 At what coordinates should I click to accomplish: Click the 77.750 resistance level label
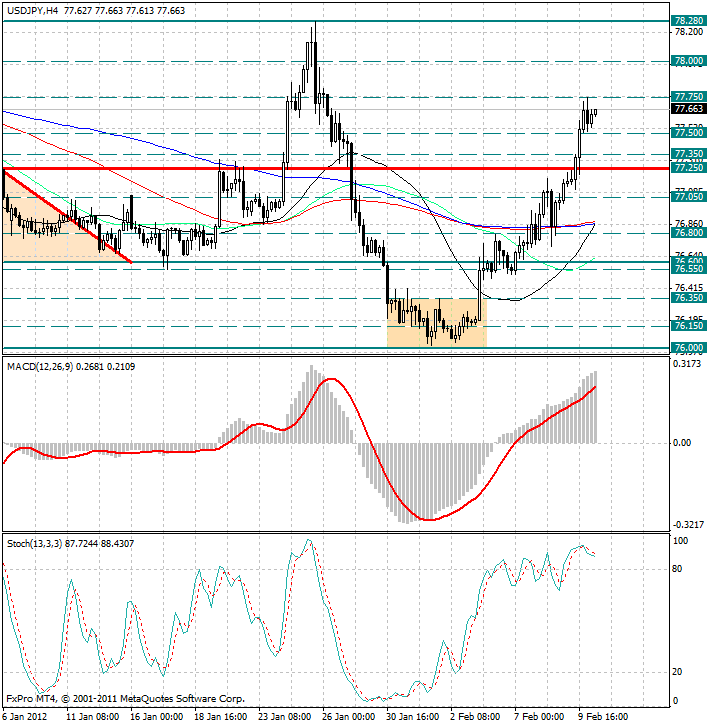click(689, 97)
